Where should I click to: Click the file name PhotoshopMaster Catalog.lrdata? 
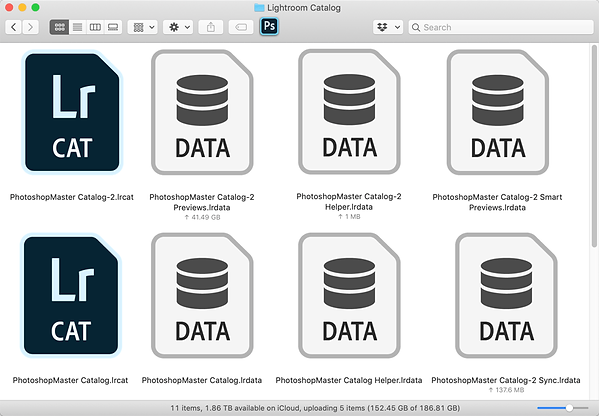[202, 380]
